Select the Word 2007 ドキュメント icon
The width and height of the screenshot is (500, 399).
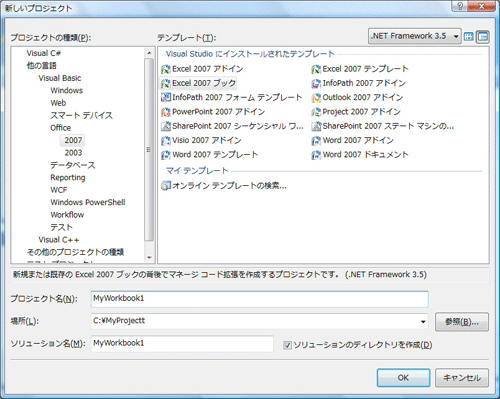point(316,155)
